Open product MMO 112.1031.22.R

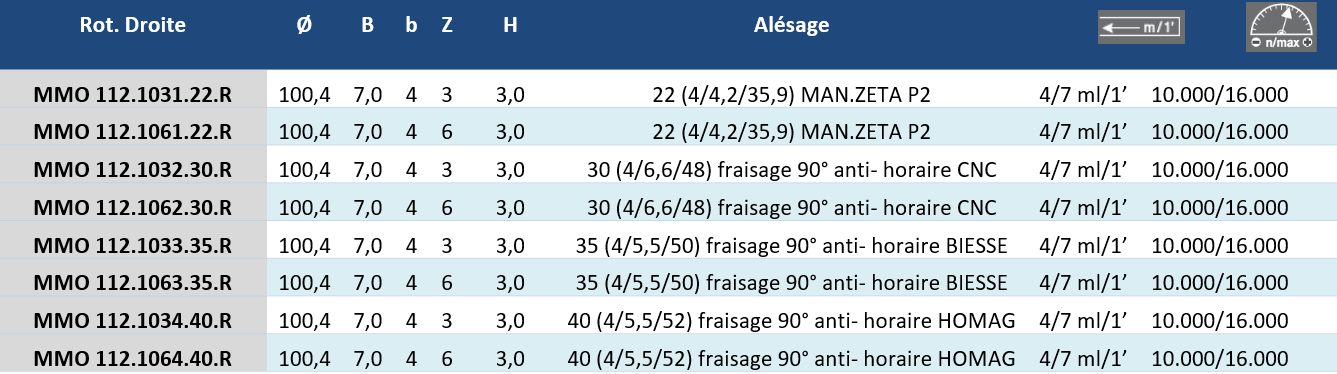[x=133, y=96]
